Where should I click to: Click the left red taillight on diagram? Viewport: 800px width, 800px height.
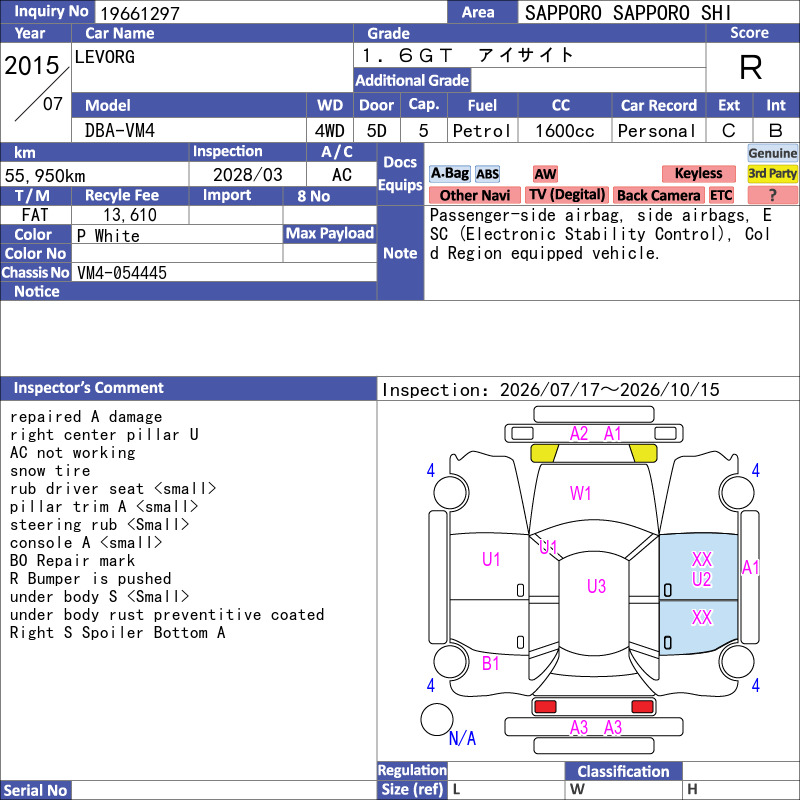coord(545,707)
